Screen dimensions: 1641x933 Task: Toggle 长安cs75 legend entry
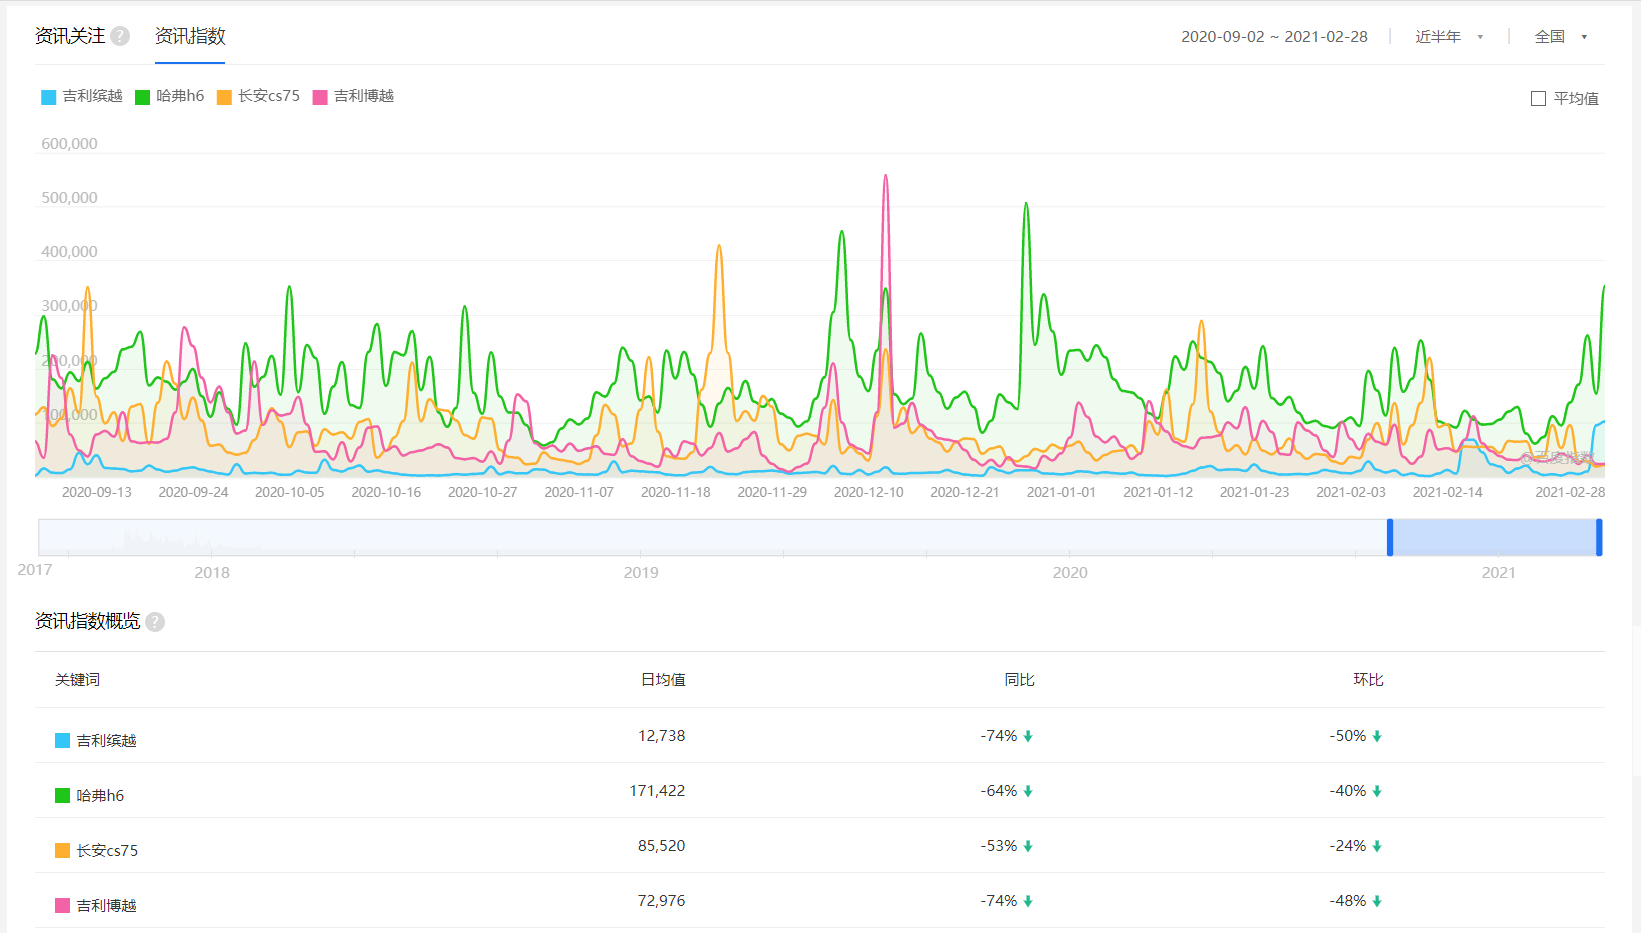click(x=258, y=96)
